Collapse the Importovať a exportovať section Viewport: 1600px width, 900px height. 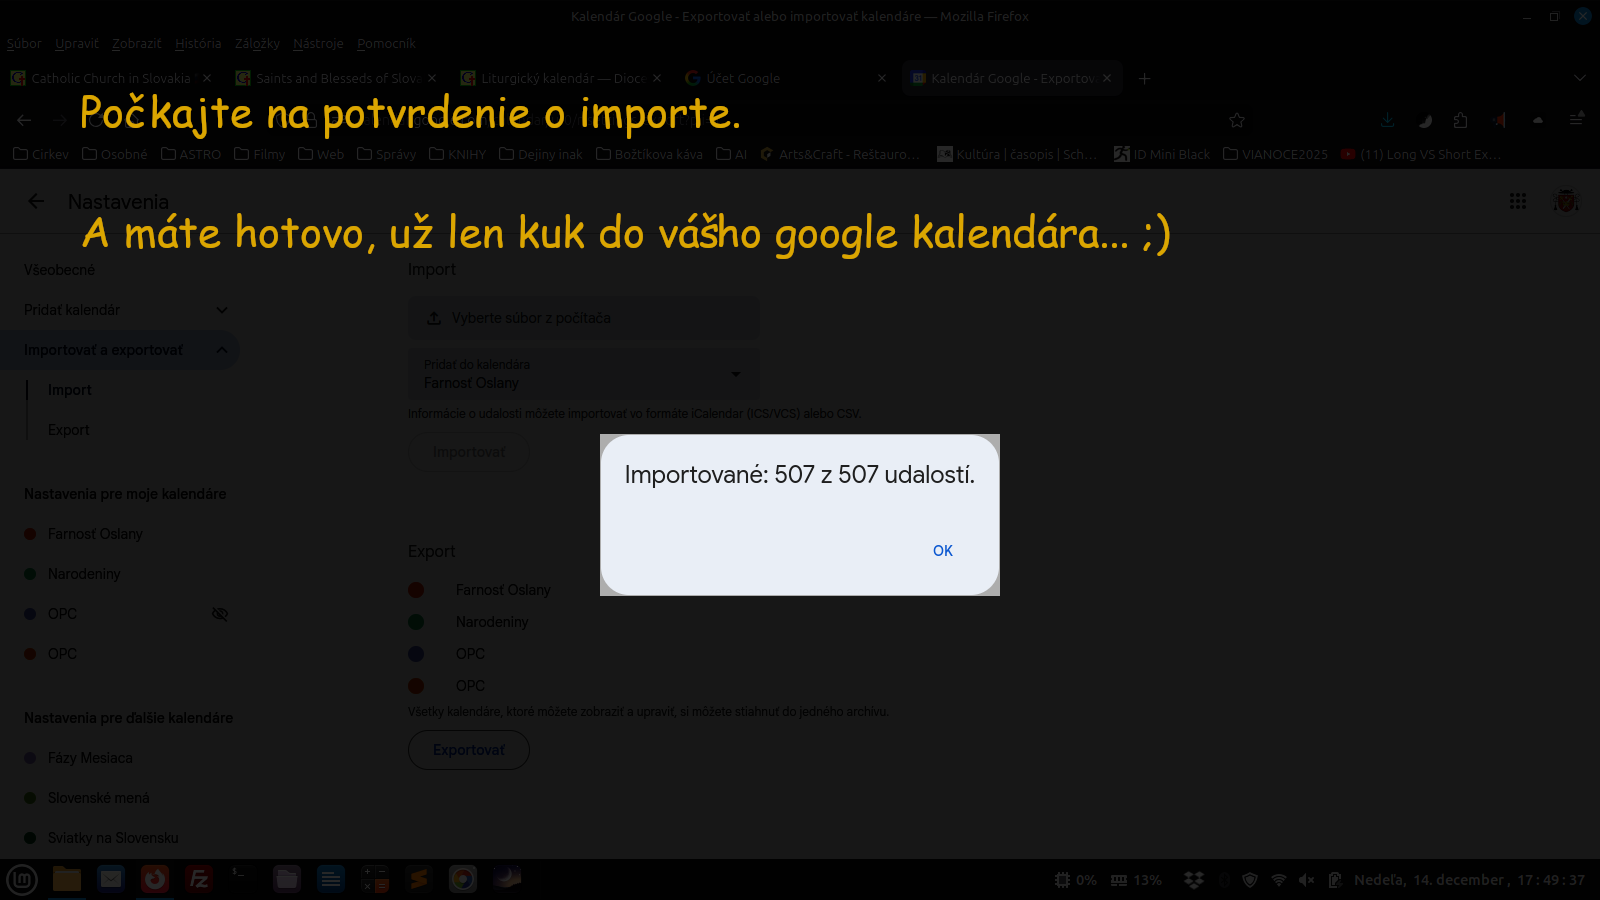point(222,350)
